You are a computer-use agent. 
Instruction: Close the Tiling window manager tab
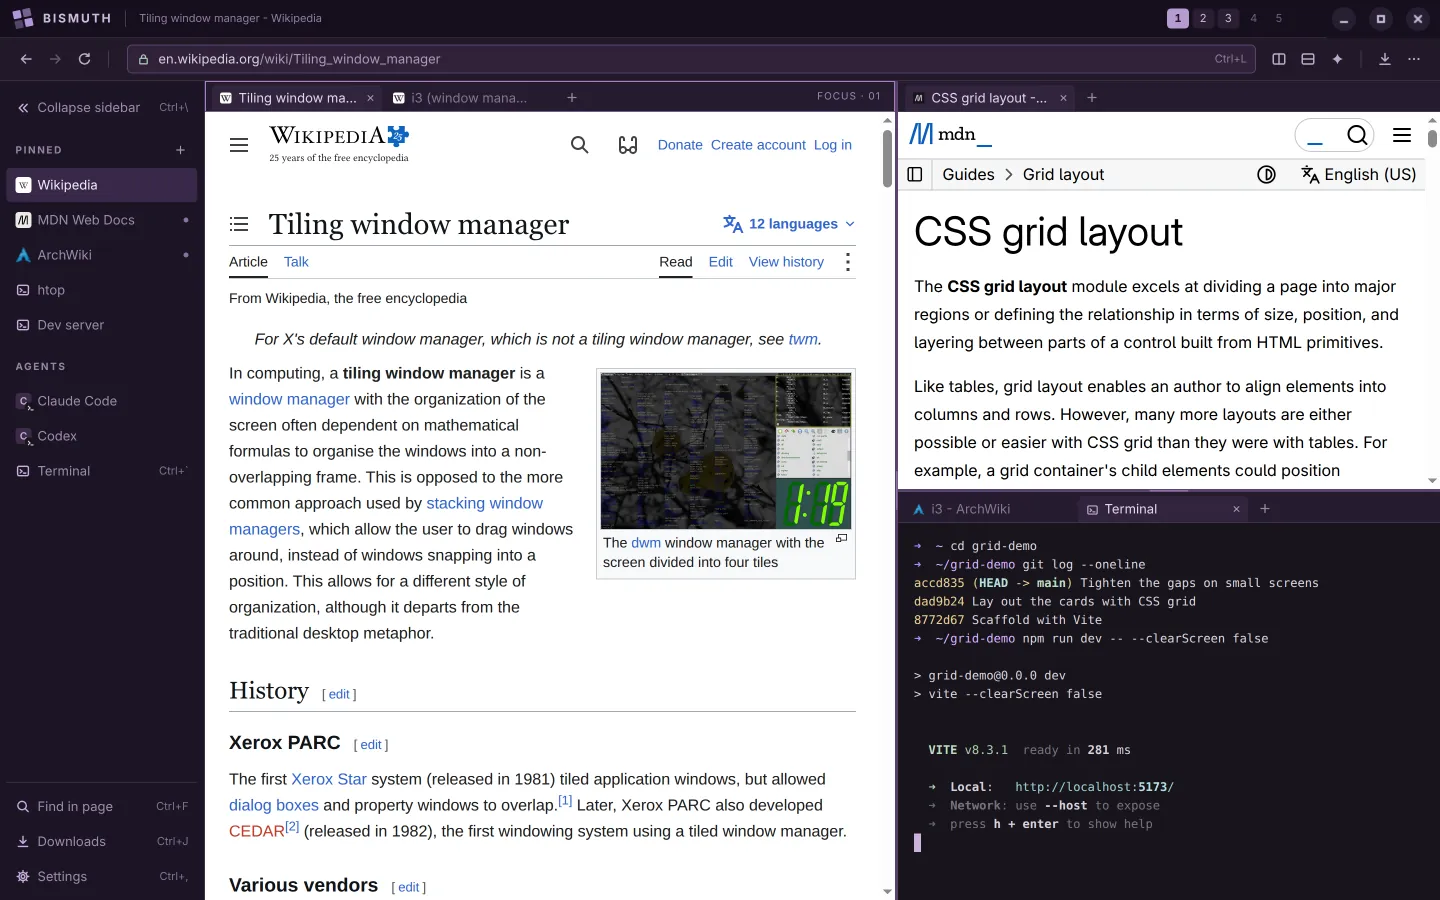tap(370, 98)
